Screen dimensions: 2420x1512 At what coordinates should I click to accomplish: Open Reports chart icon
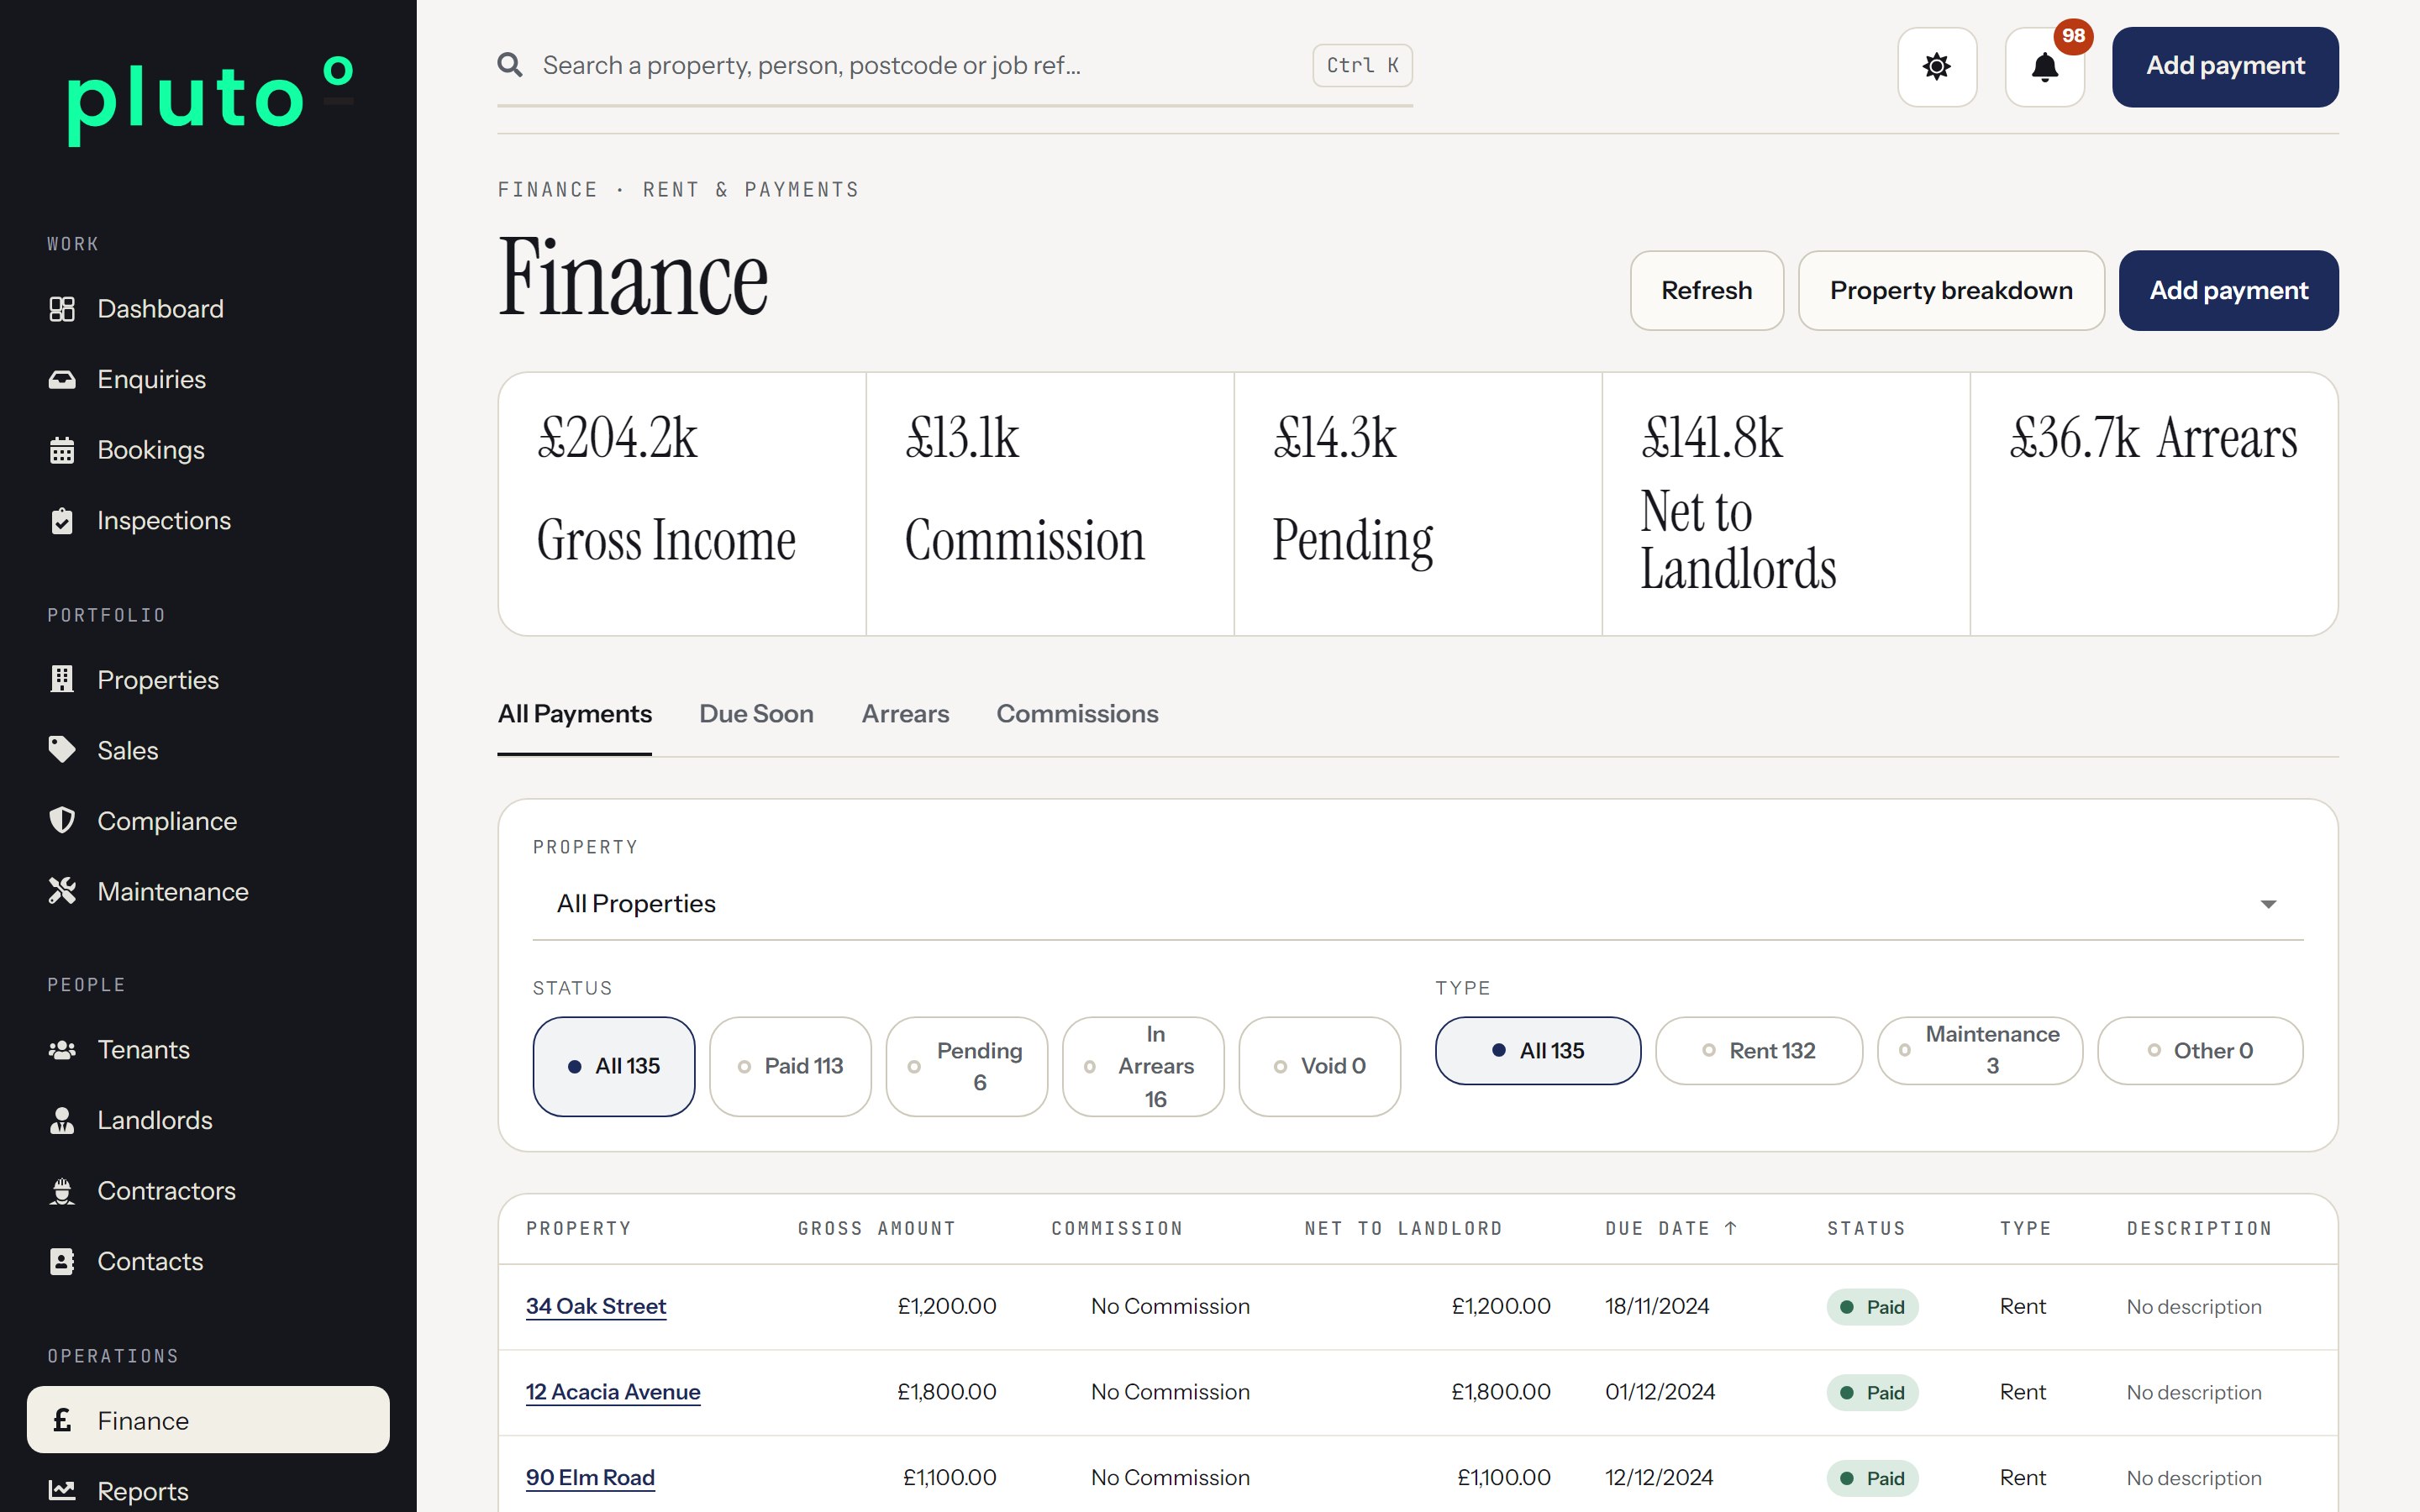pos(62,1490)
